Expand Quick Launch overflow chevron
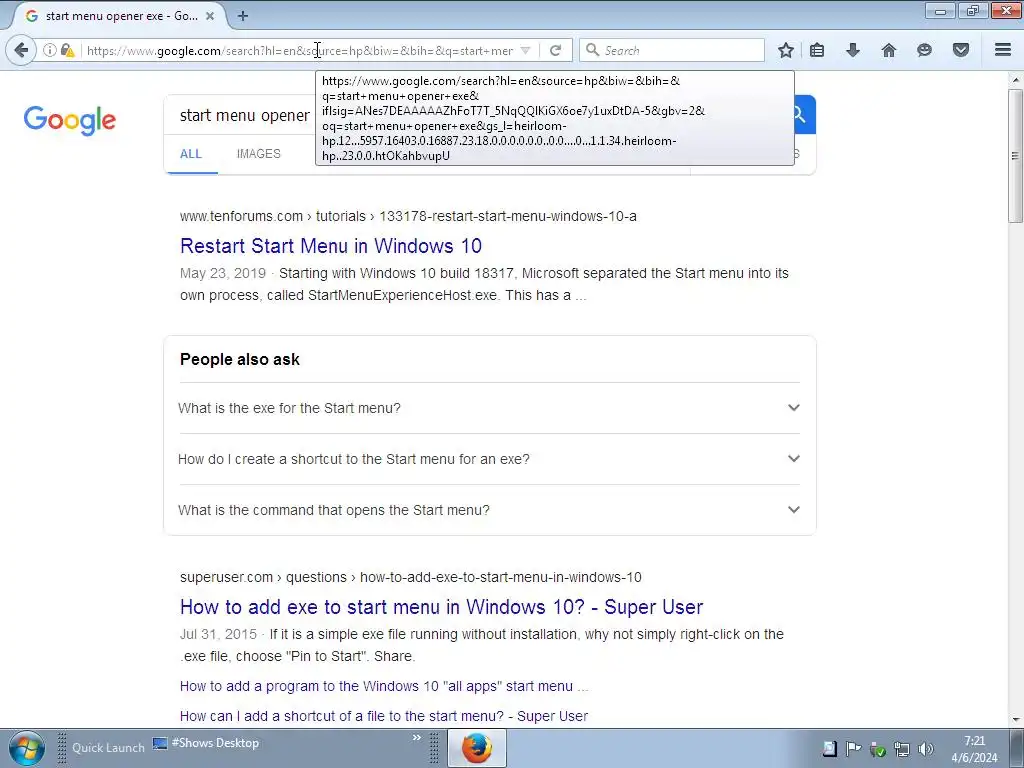This screenshot has height=768, width=1024. (x=417, y=738)
